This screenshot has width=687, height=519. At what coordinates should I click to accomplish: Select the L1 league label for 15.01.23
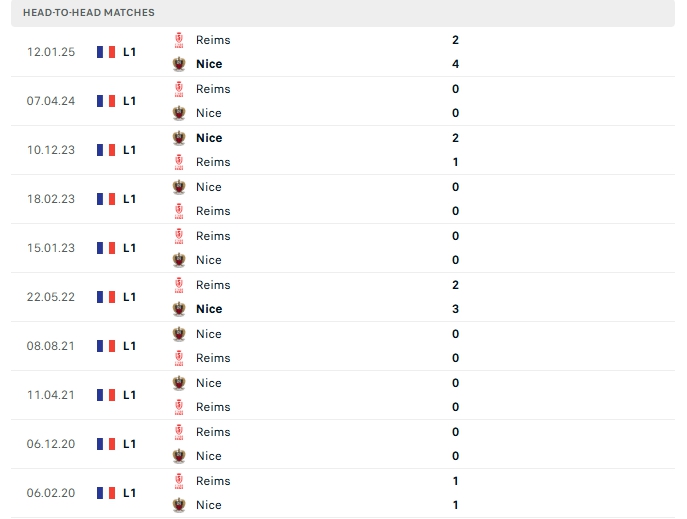click(x=129, y=248)
